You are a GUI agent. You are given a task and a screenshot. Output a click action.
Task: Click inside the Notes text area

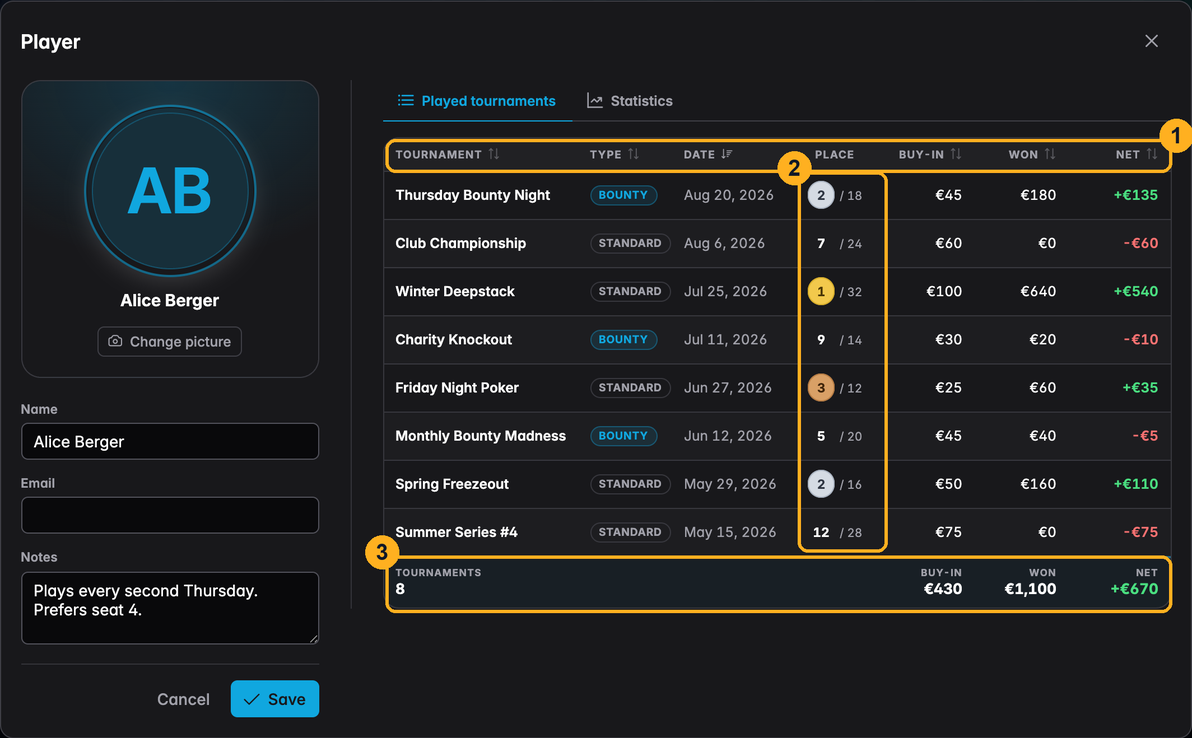click(170, 608)
